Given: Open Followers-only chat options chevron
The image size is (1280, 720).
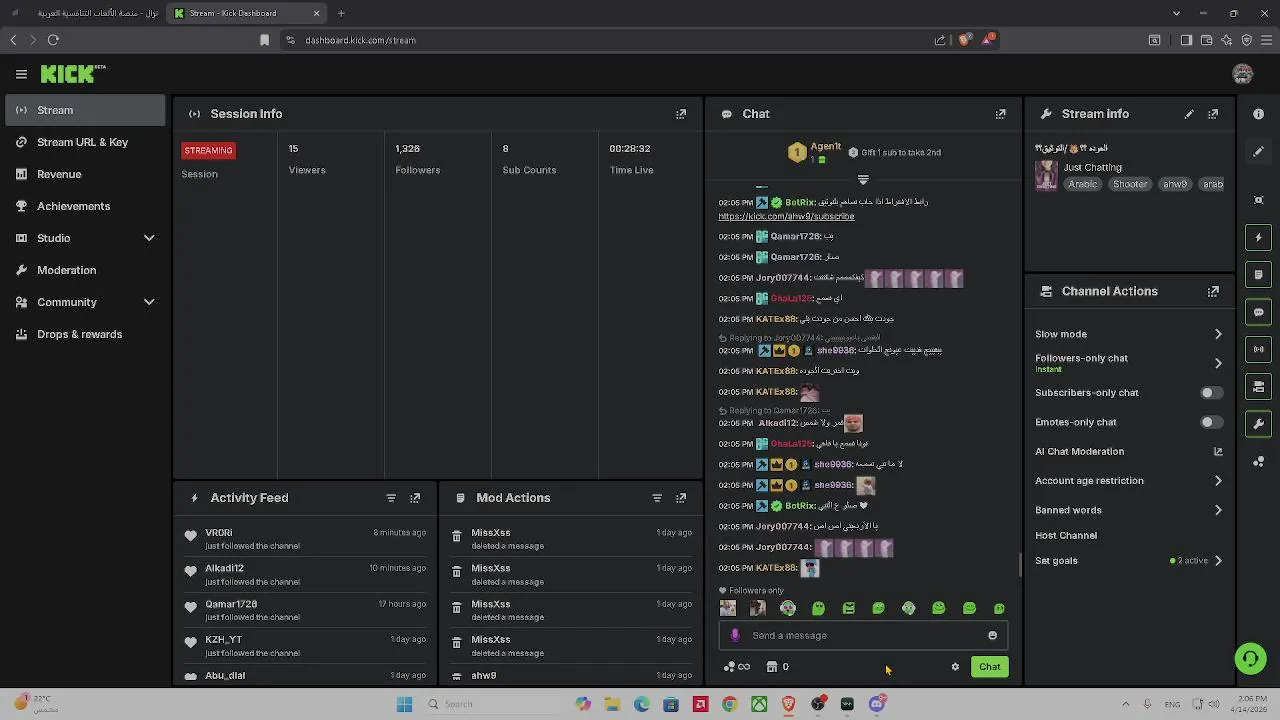Looking at the screenshot, I should pos(1218,363).
